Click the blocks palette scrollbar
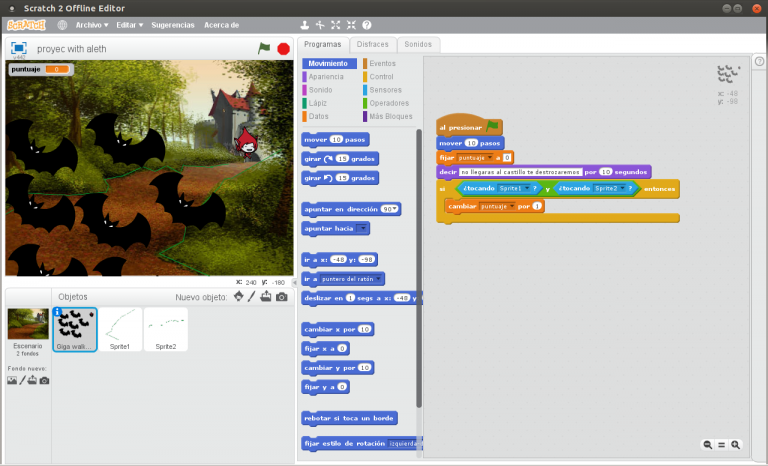Screen dimensions: 768x466 [x=419, y=268]
